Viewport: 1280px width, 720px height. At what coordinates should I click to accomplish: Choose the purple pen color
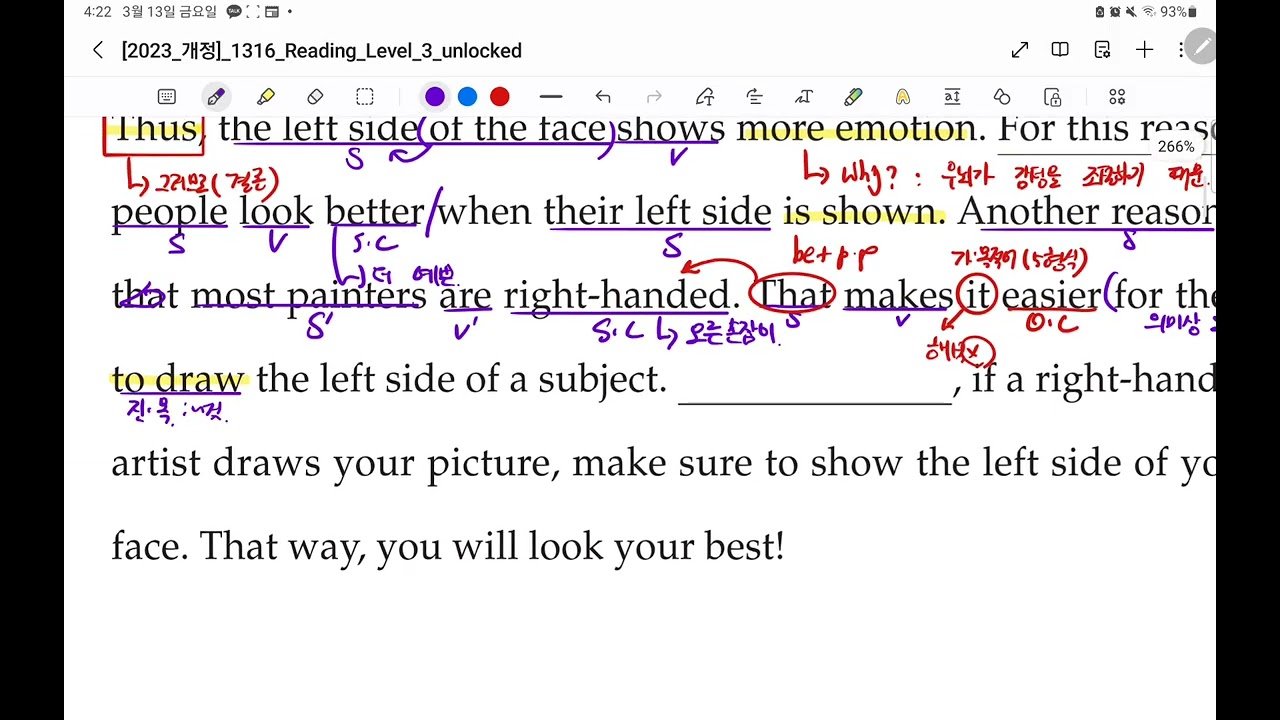(x=435, y=97)
